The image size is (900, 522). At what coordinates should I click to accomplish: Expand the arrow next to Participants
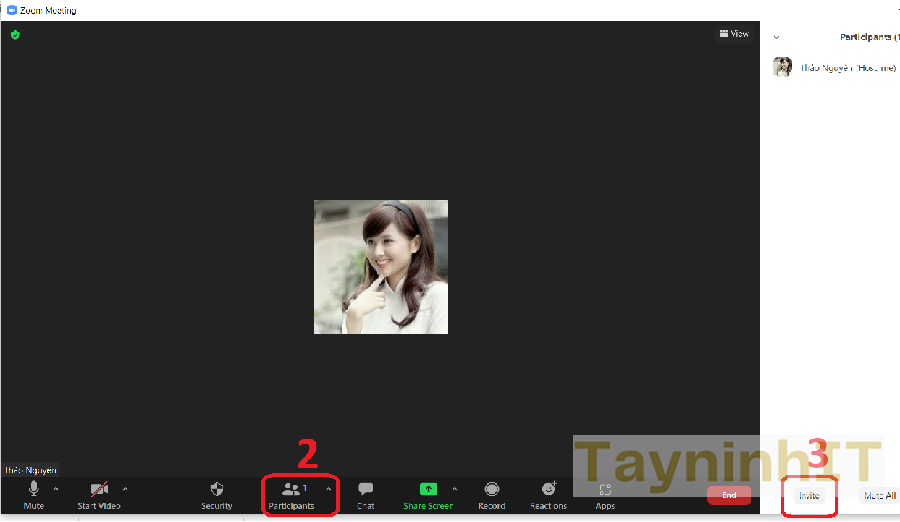329,489
